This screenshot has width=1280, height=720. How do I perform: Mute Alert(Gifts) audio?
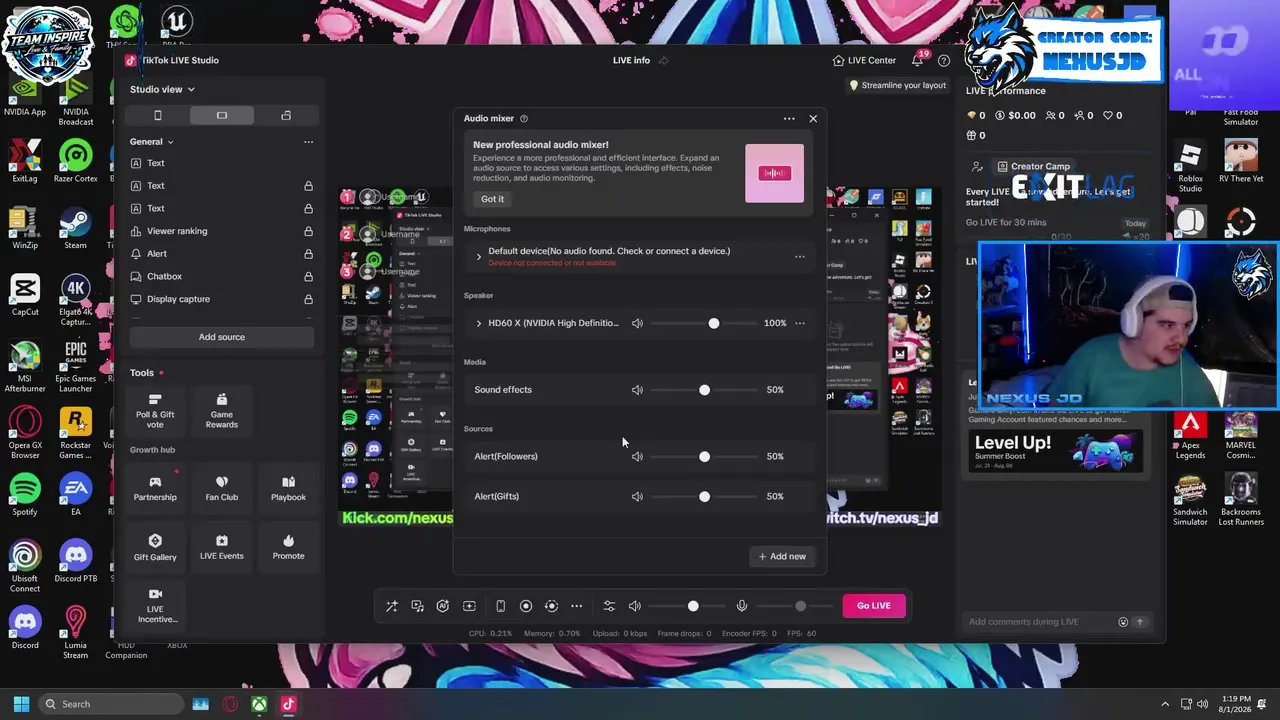point(637,497)
